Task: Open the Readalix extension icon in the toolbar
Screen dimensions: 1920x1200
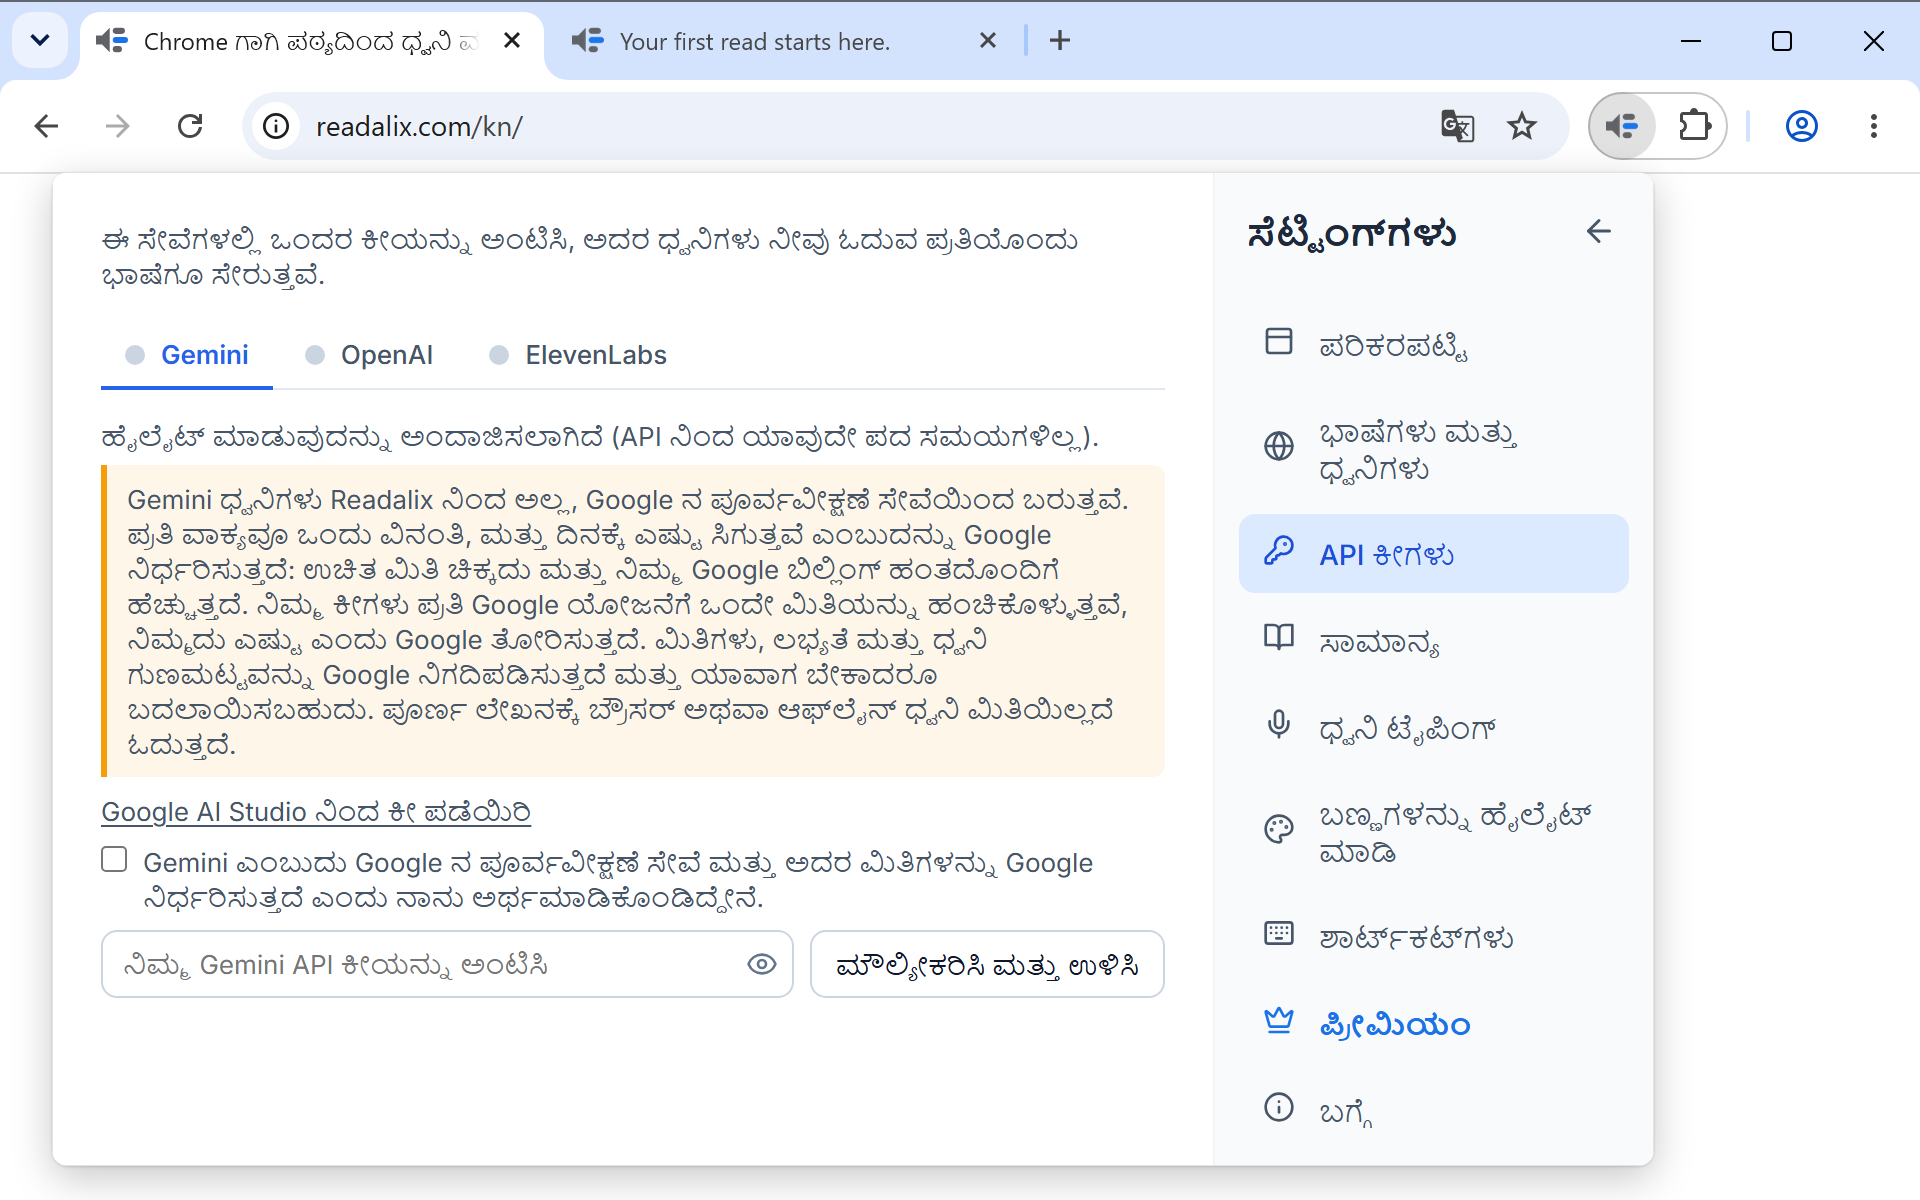Action: 1622,126
